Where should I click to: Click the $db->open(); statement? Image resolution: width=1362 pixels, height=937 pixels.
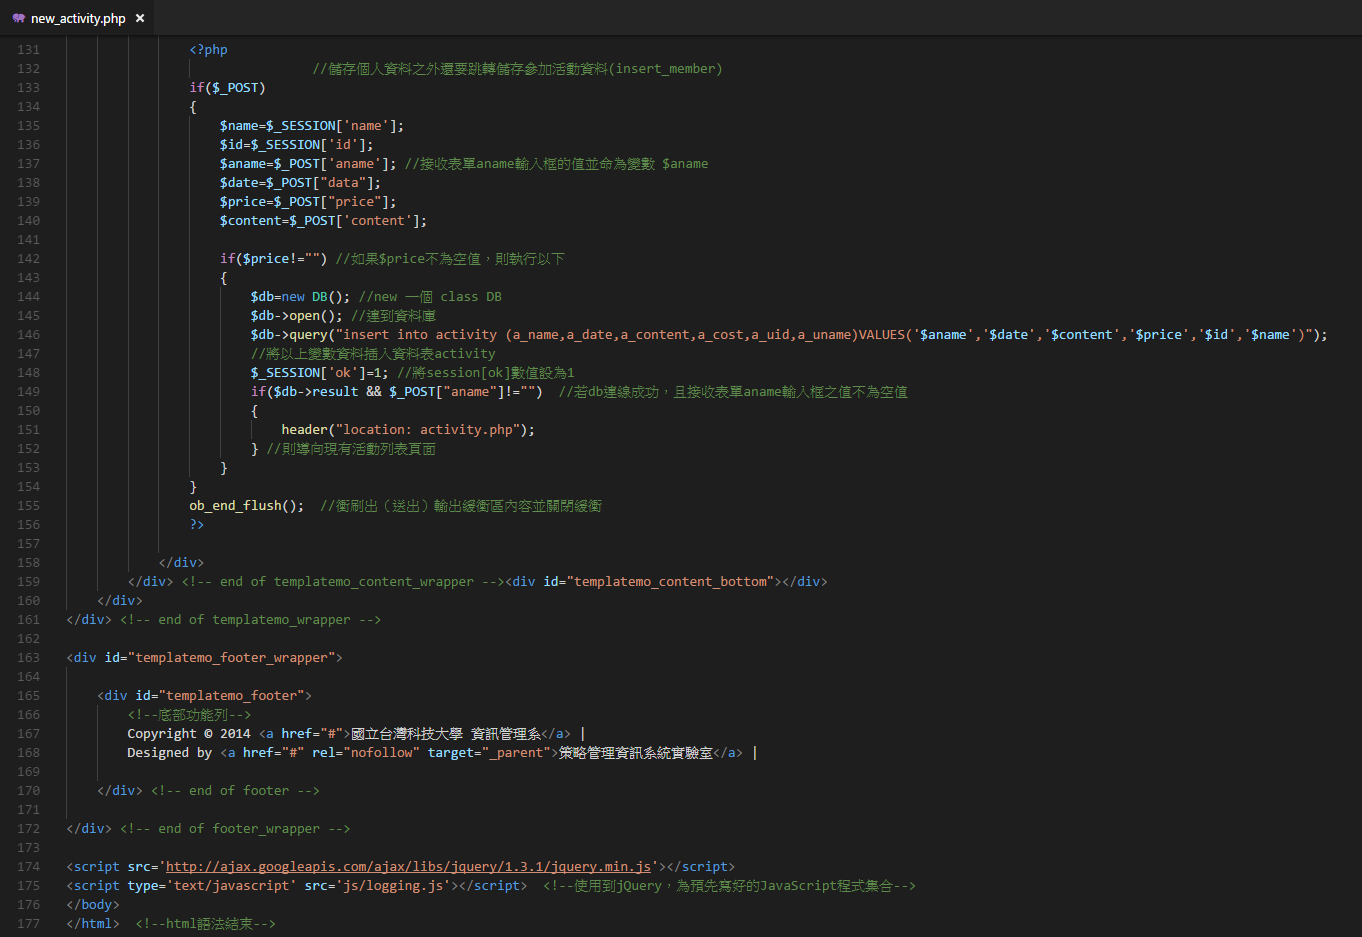click(296, 315)
